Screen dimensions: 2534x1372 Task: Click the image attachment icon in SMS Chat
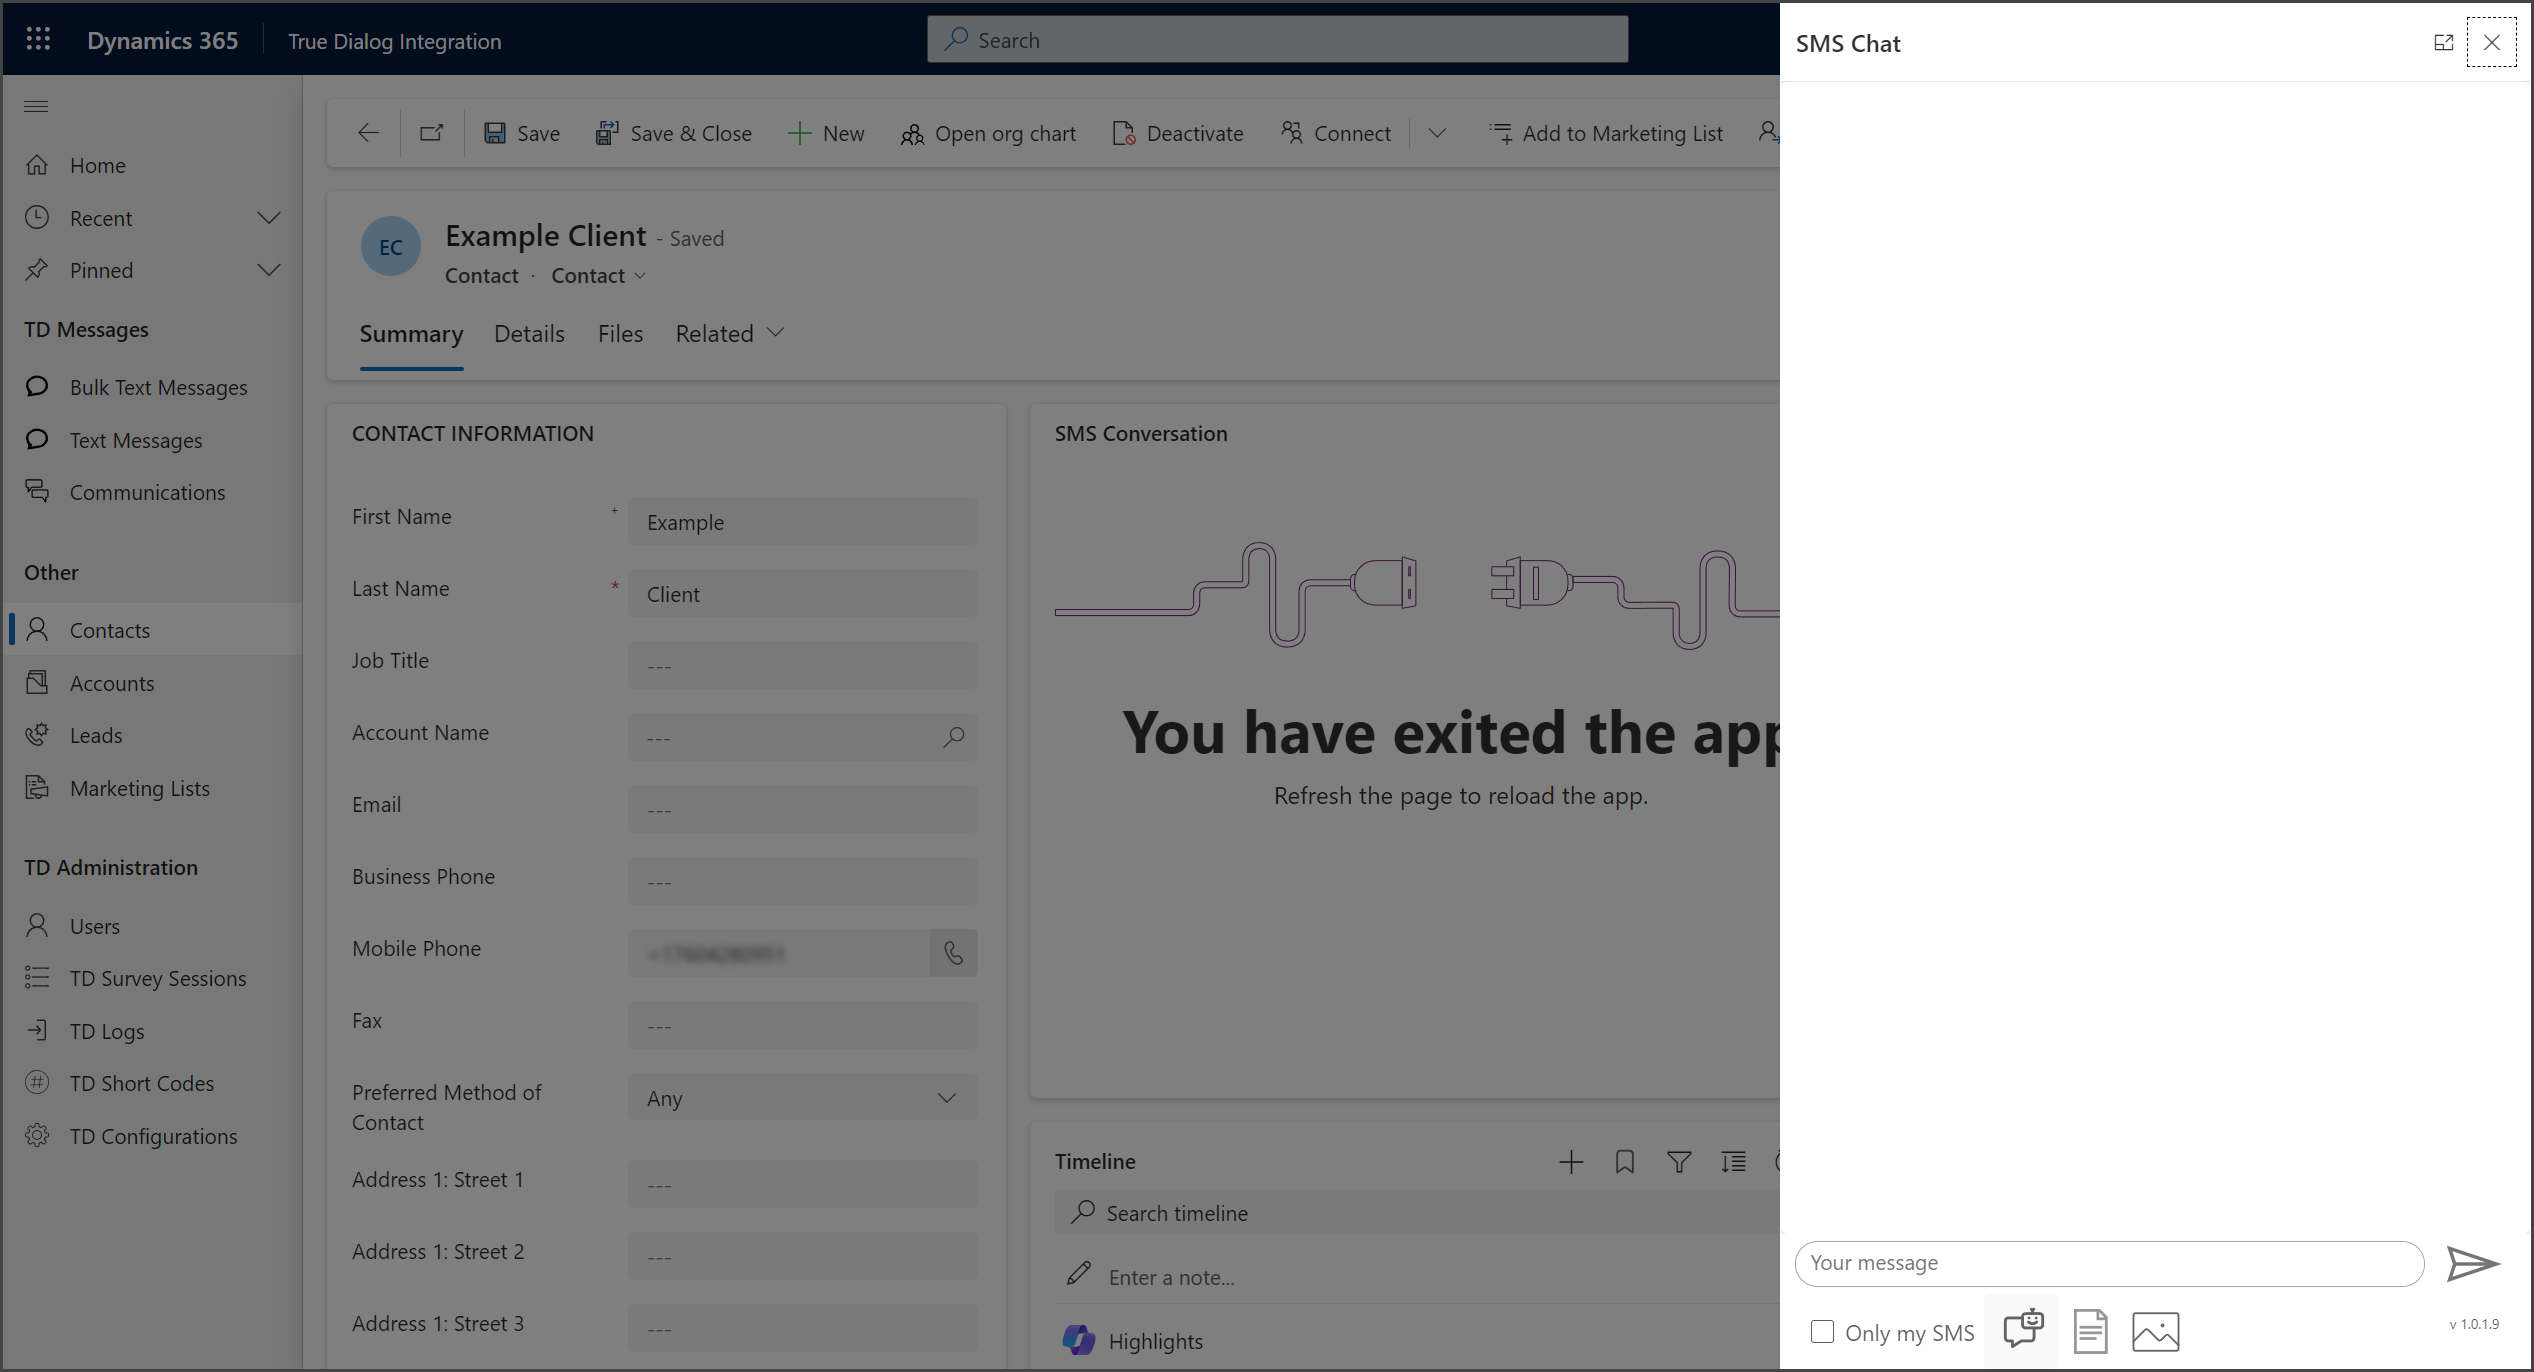(x=2155, y=1332)
